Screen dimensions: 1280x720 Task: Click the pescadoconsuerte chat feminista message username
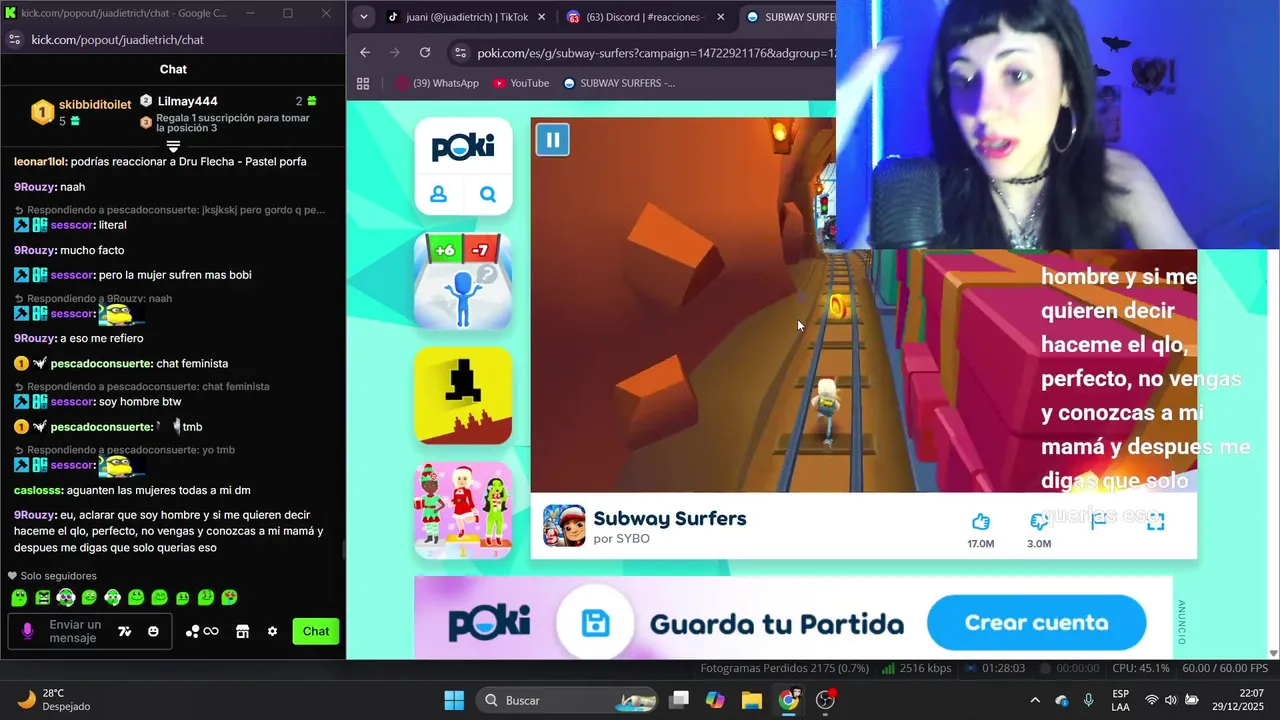[101, 364]
